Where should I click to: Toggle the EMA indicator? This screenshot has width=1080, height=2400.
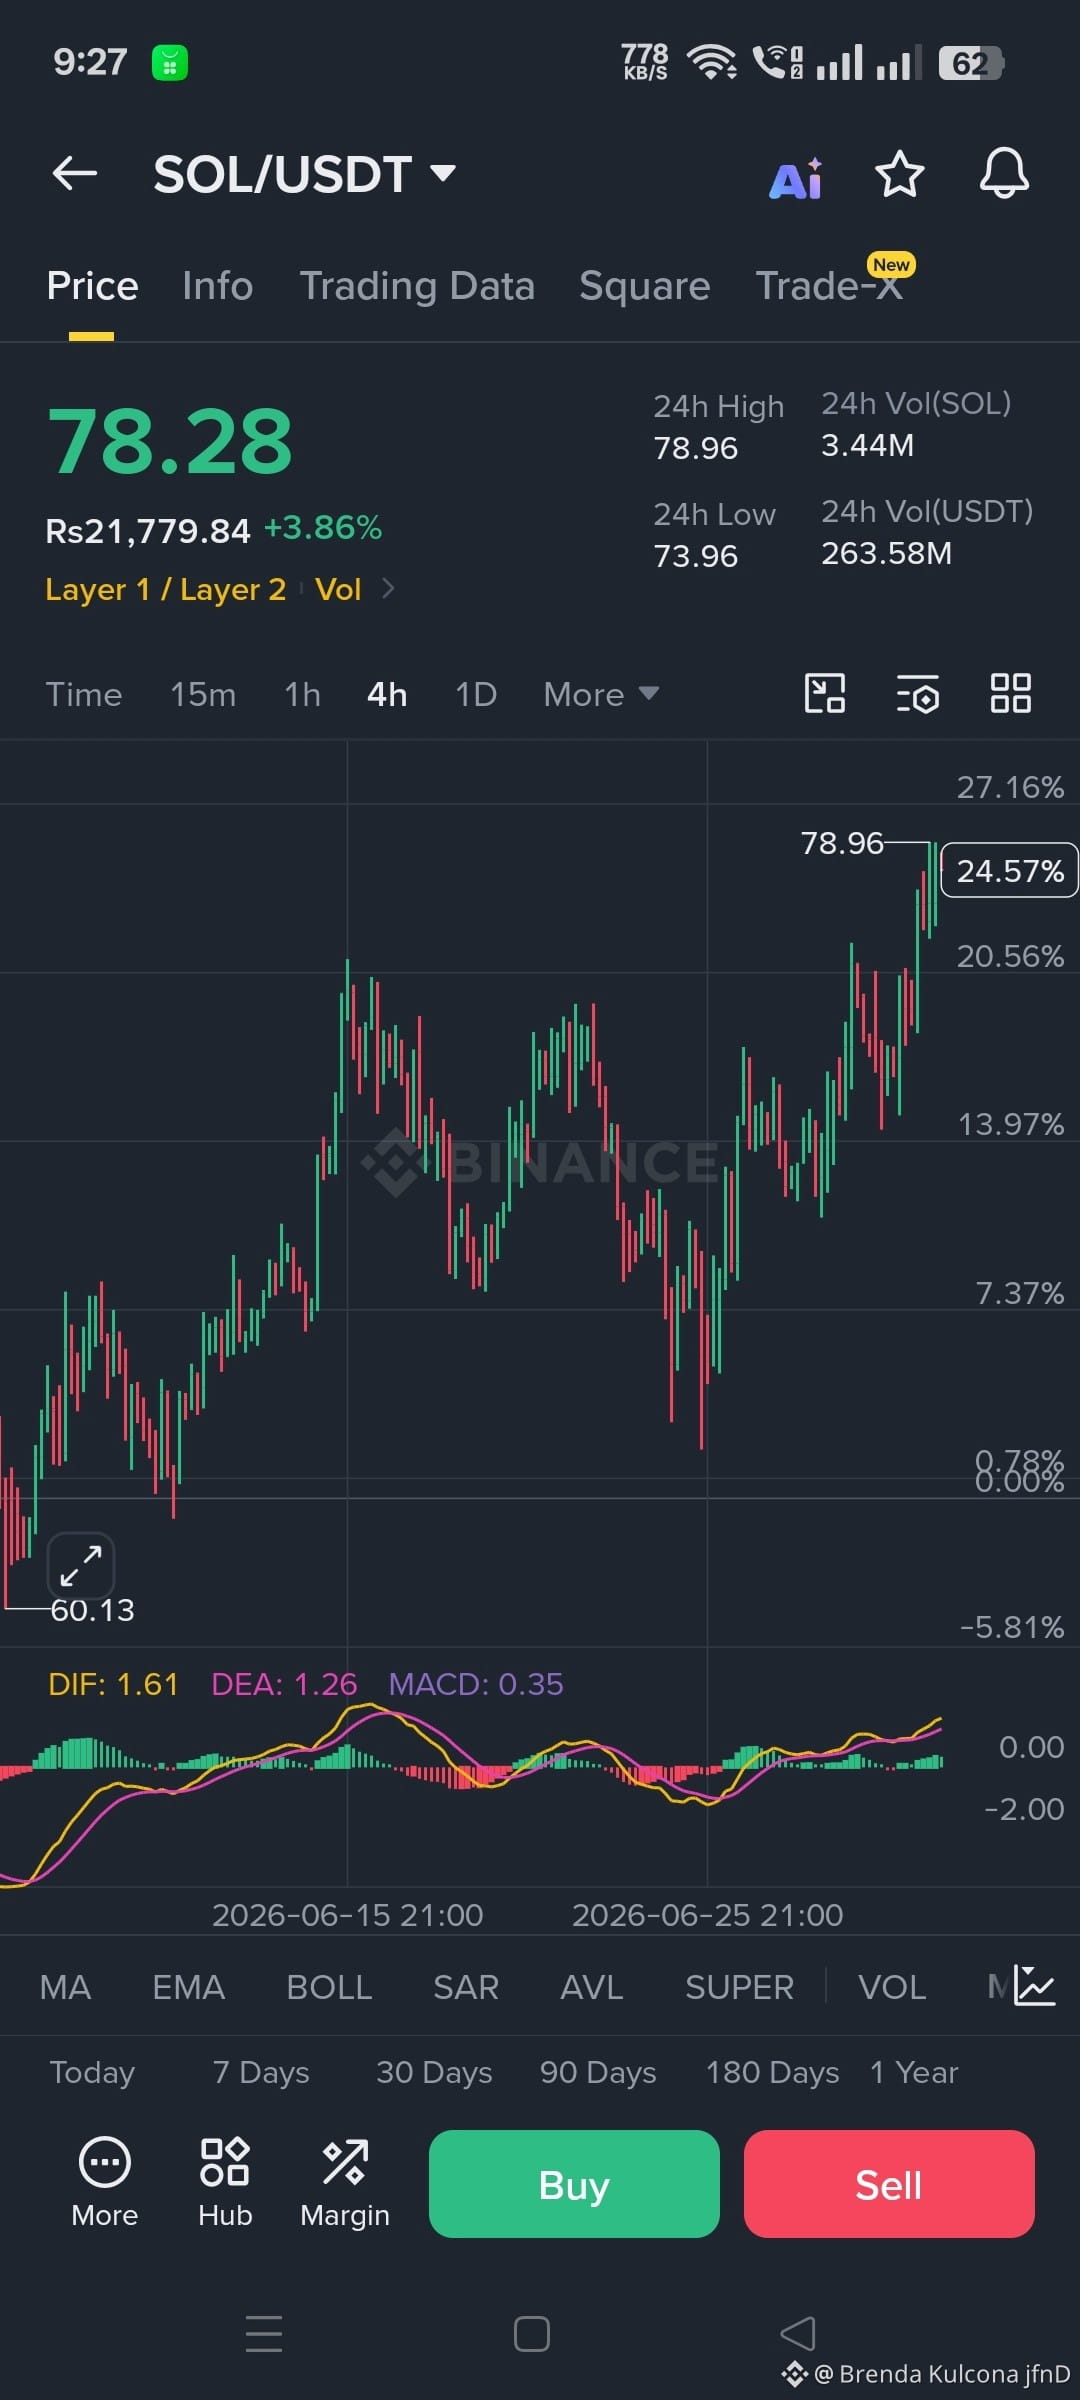[188, 1987]
